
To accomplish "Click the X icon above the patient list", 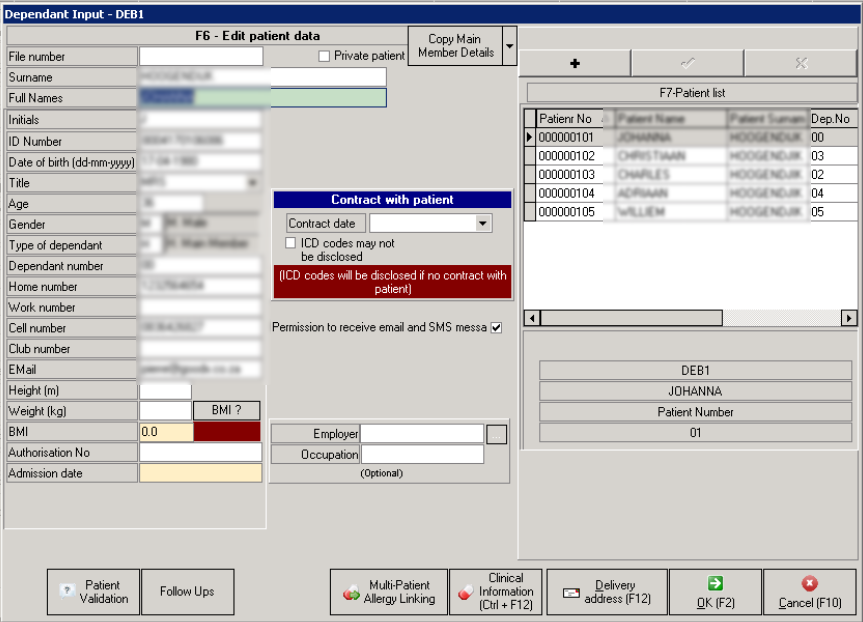I will point(799,63).
